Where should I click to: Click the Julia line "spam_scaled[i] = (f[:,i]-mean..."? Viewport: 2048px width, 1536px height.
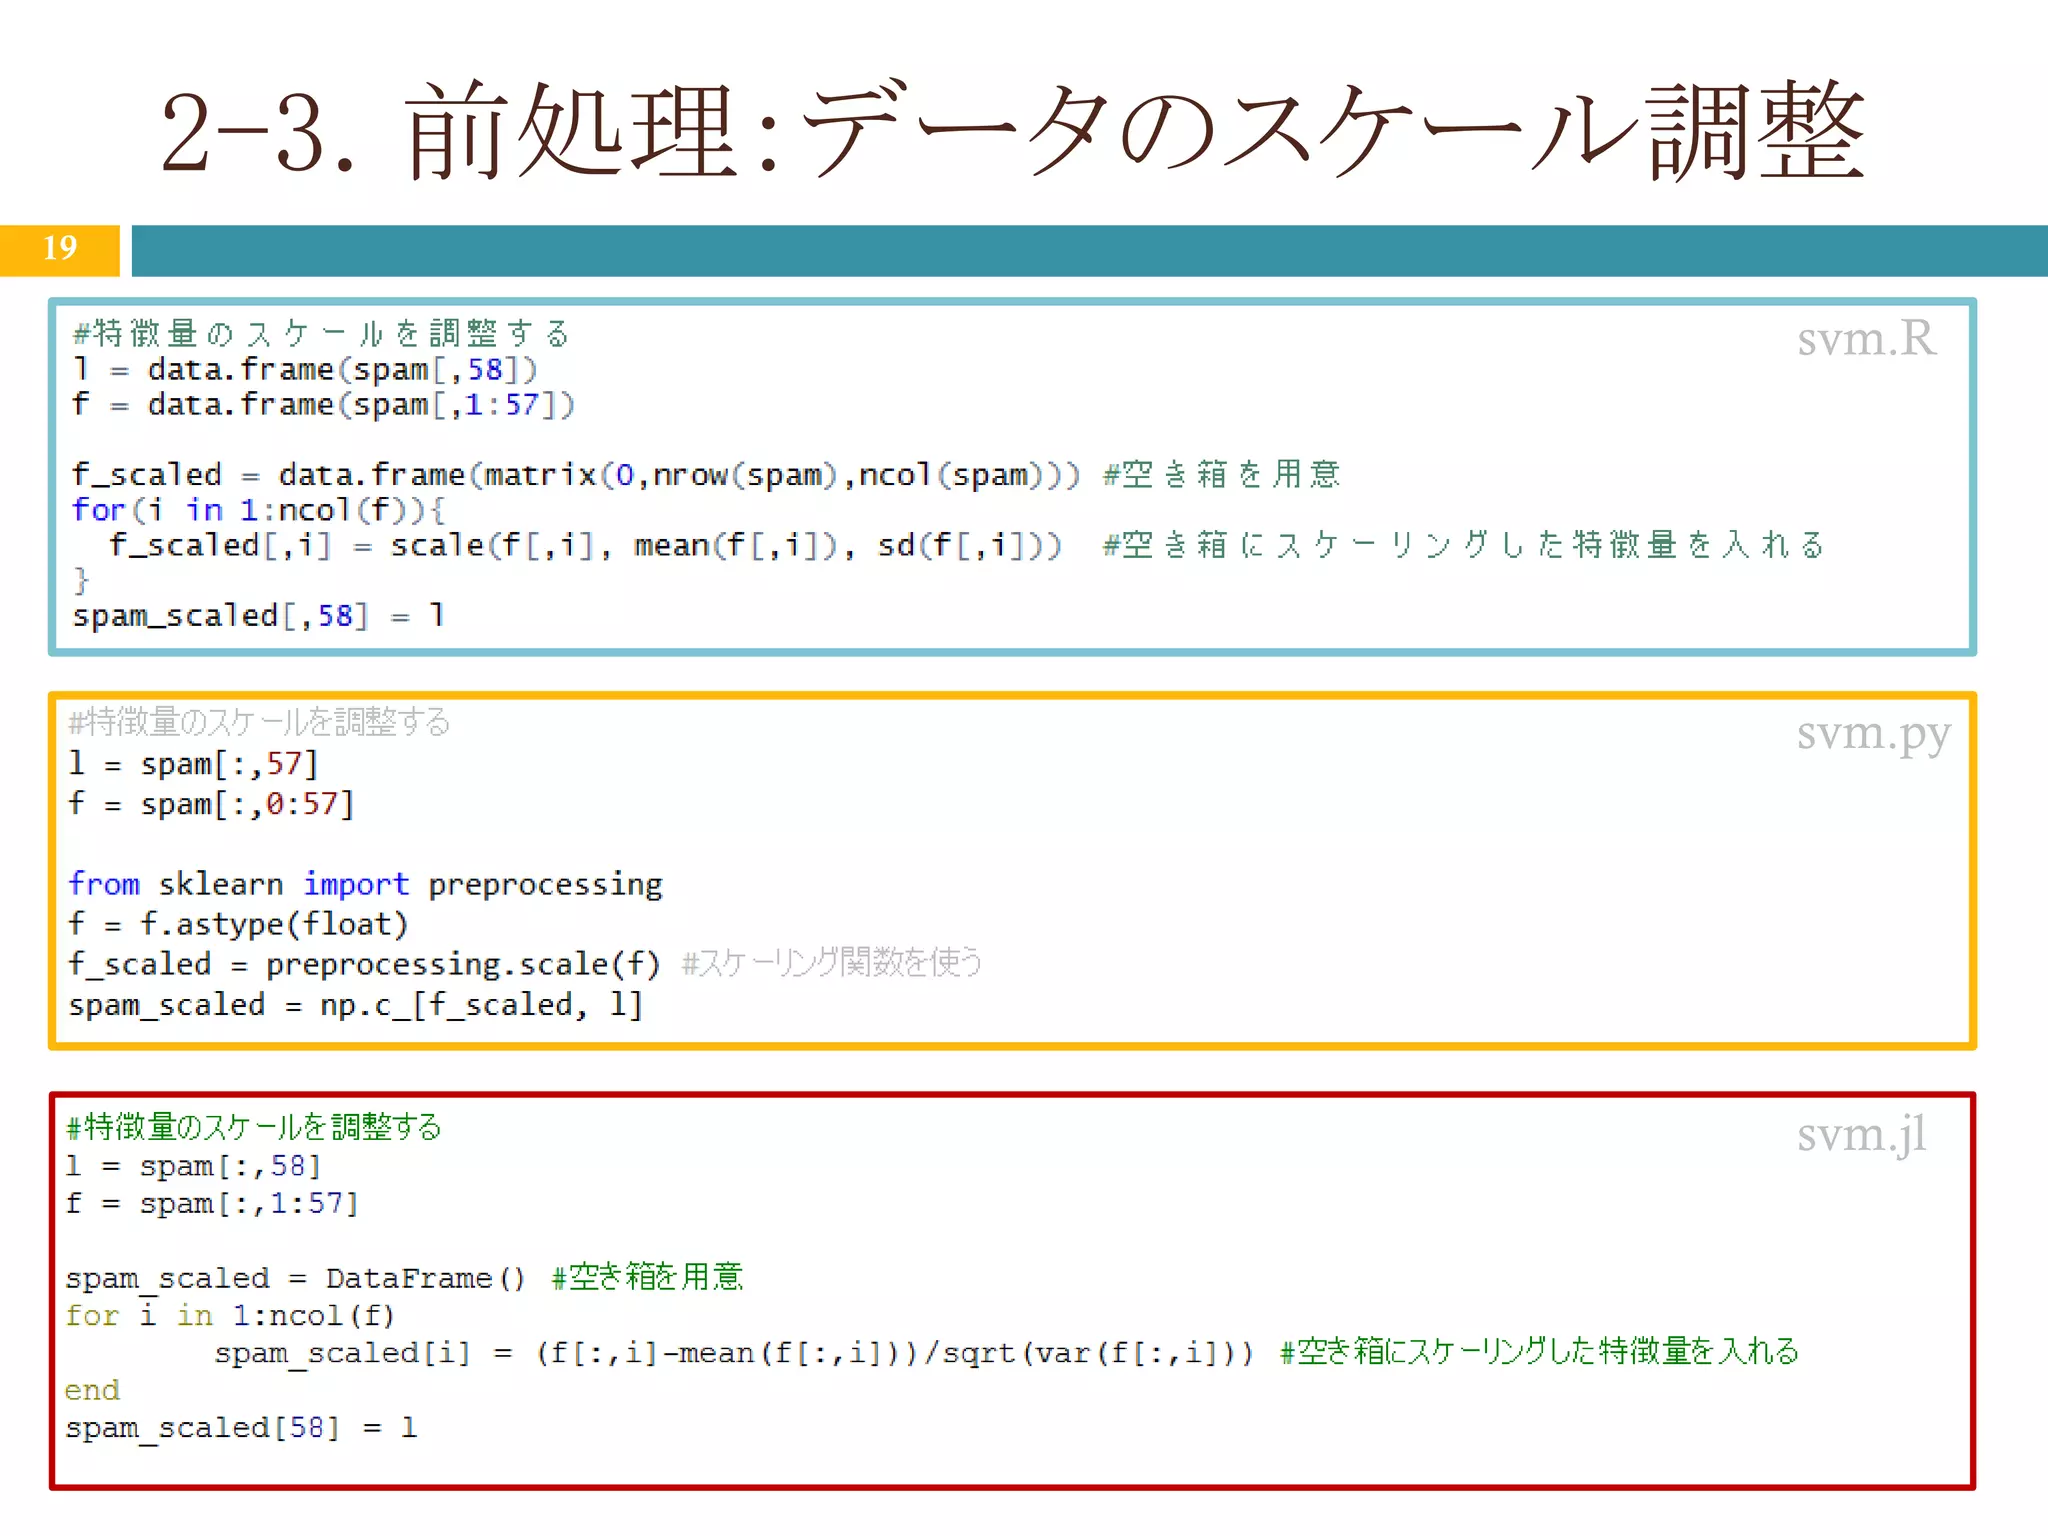click(x=734, y=1352)
